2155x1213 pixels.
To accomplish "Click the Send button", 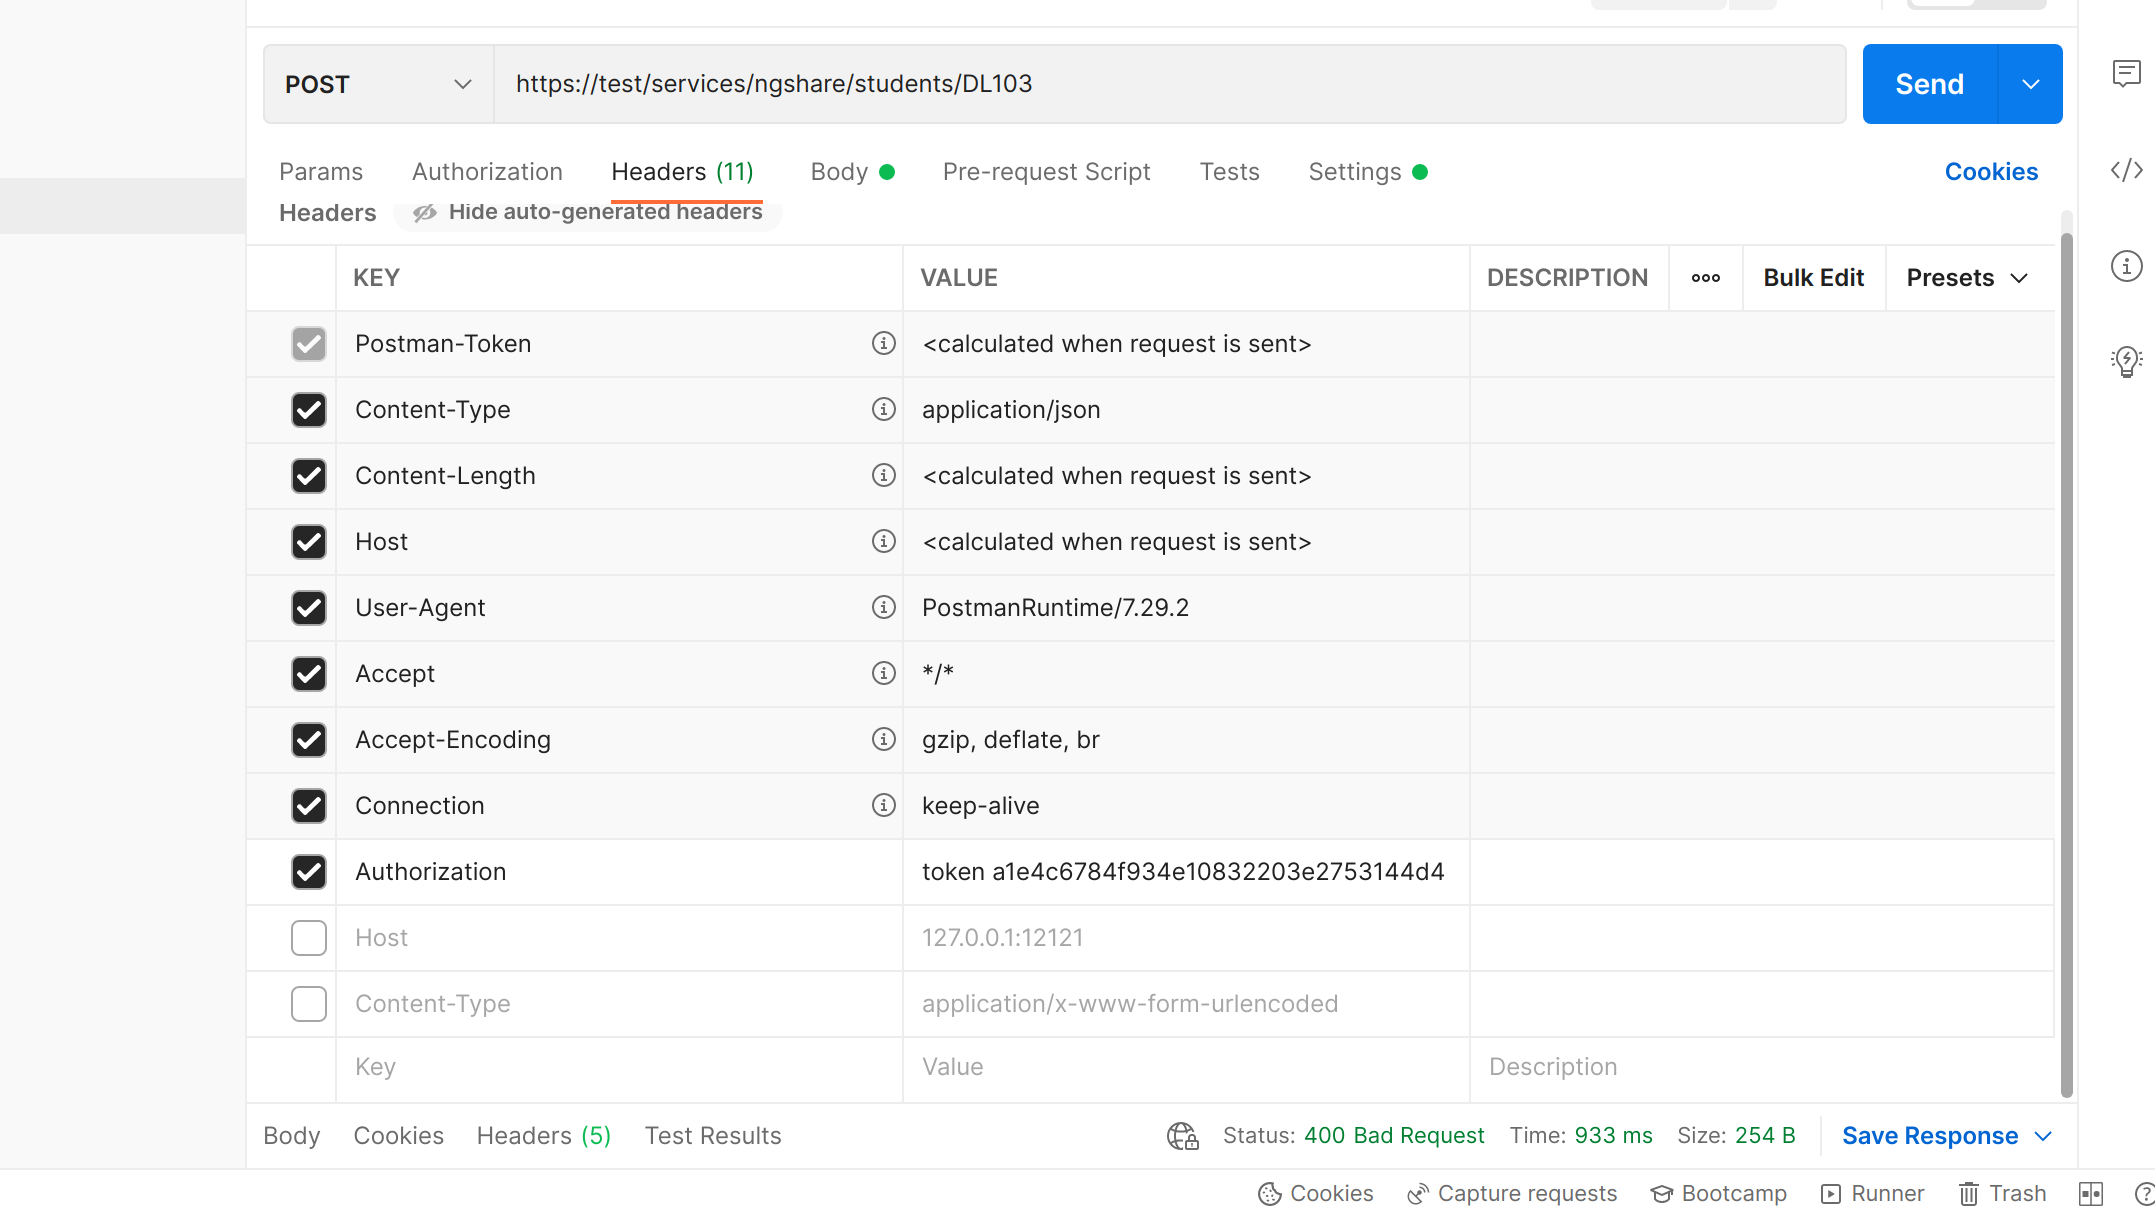I will coord(1928,84).
